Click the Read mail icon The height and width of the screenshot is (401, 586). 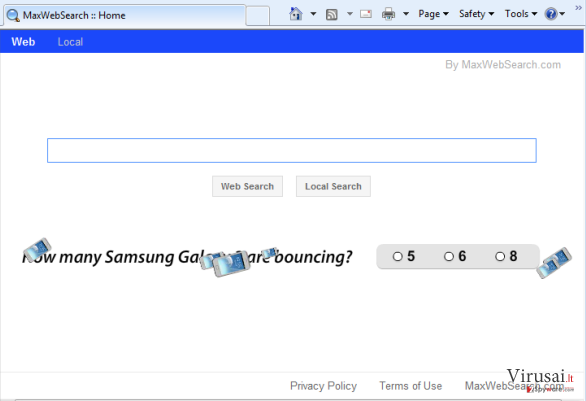pos(366,14)
